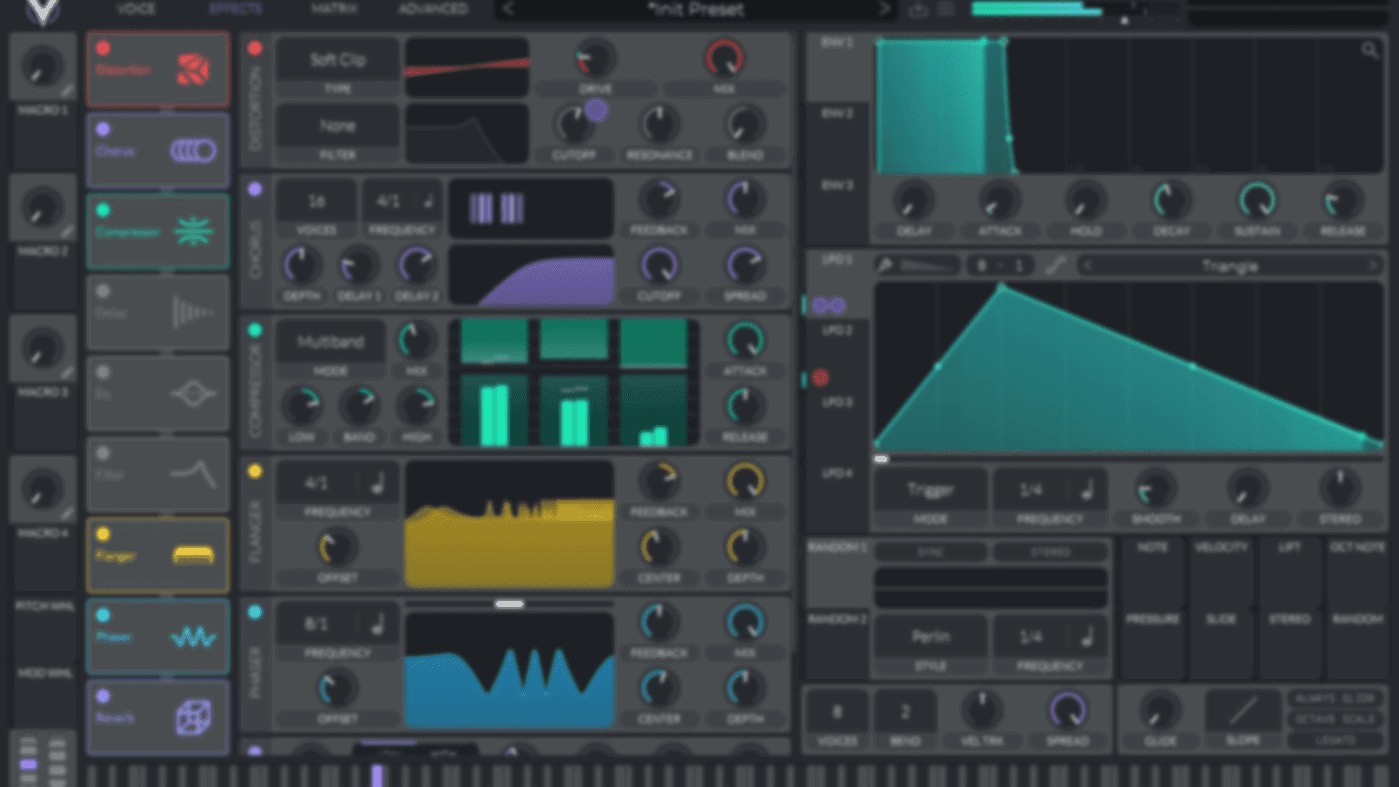The image size is (1399, 787).
Task: Select the LFO 3 tab
Action: point(838,402)
